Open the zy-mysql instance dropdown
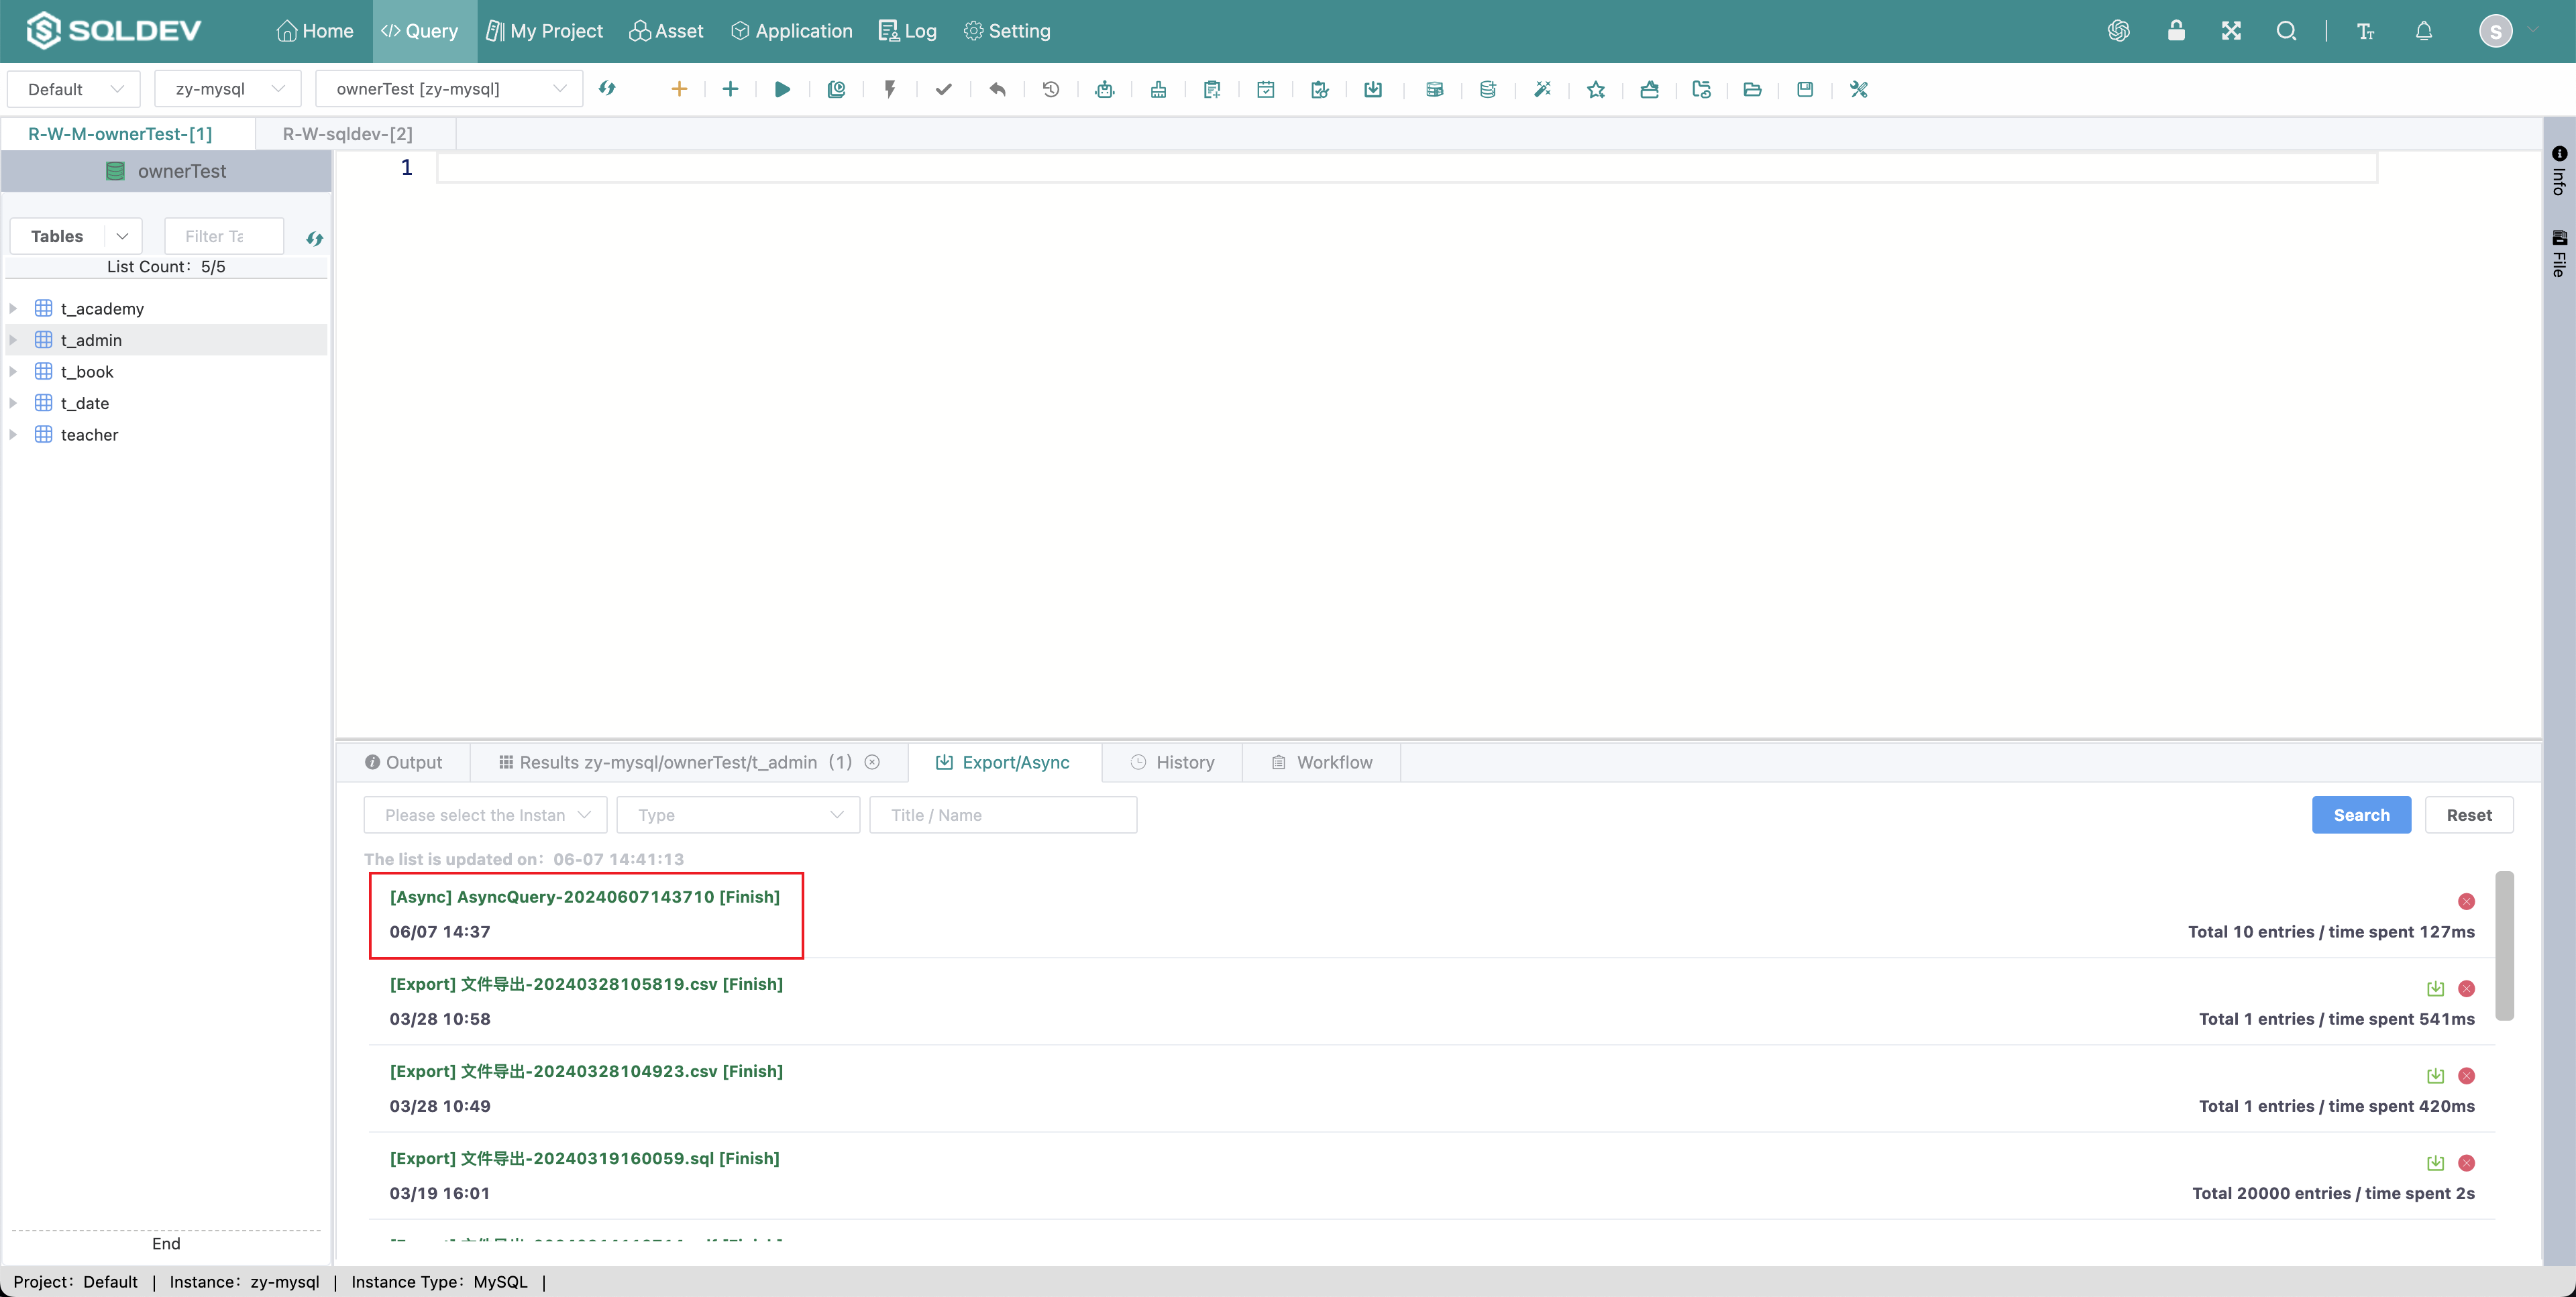The image size is (2576, 1297). [x=228, y=89]
